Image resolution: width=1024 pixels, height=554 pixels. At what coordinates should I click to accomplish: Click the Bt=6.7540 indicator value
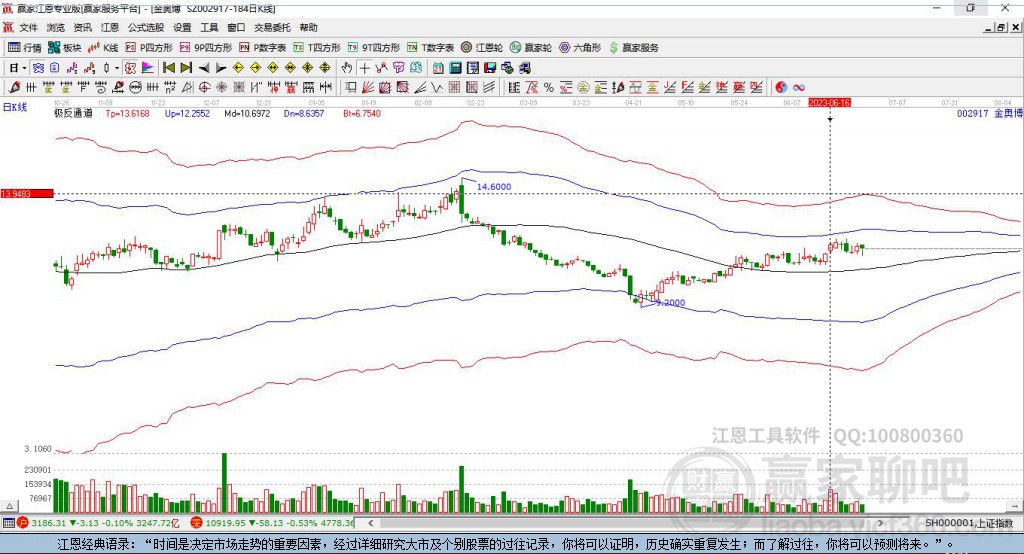362,113
